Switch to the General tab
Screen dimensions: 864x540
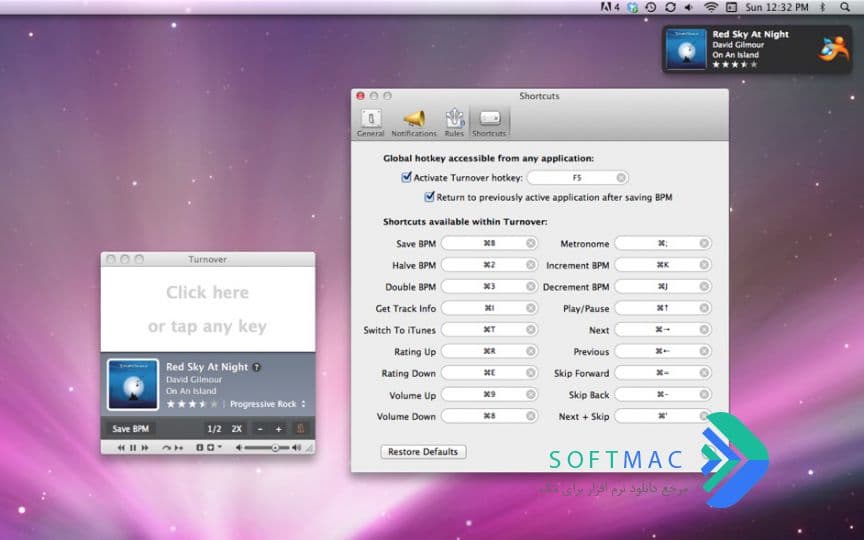[x=370, y=122]
